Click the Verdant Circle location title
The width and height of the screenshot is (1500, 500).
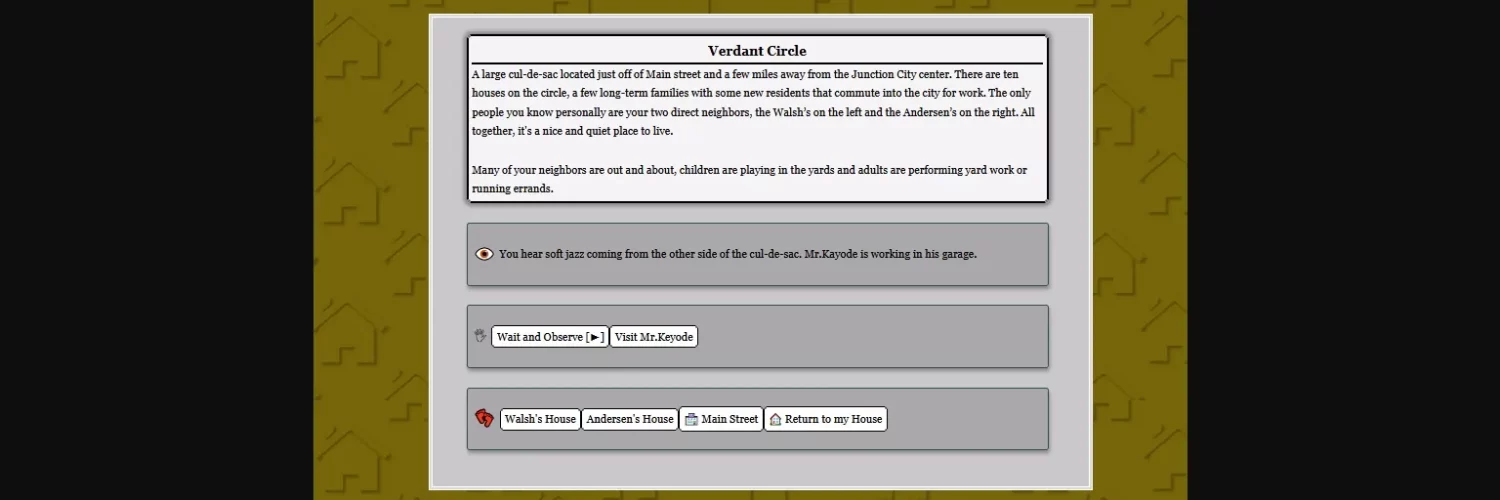coord(757,51)
